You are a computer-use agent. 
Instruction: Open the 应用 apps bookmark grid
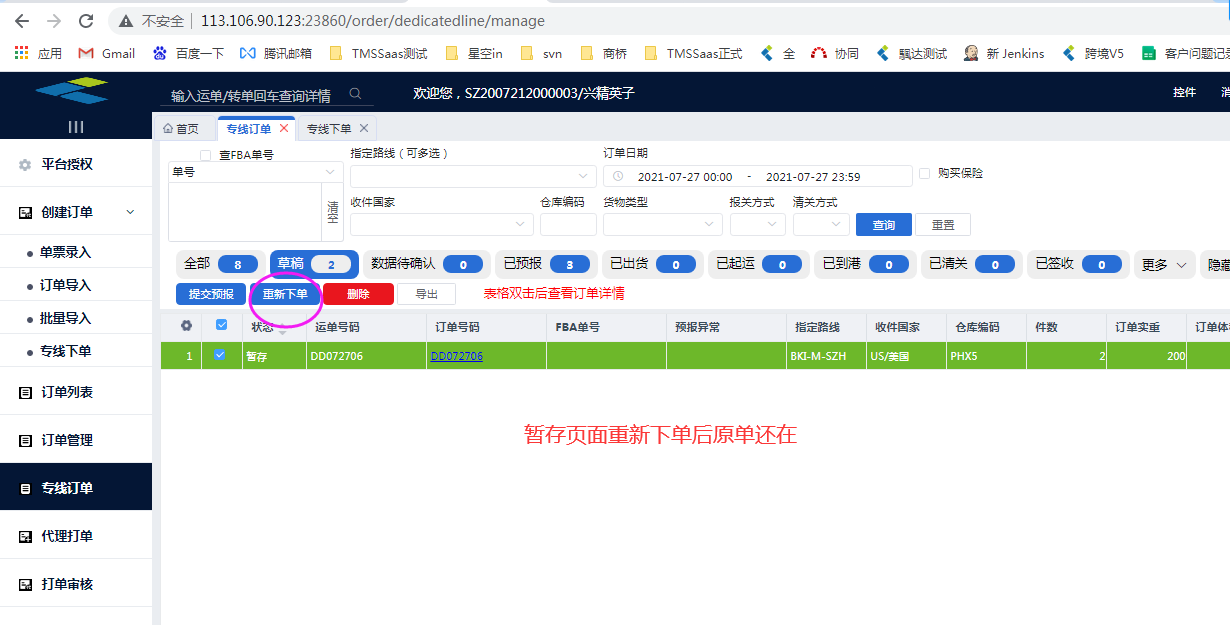38,53
